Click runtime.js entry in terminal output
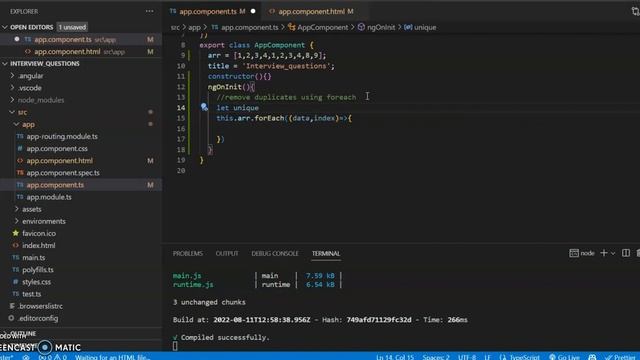The image size is (640, 360). pos(193,284)
